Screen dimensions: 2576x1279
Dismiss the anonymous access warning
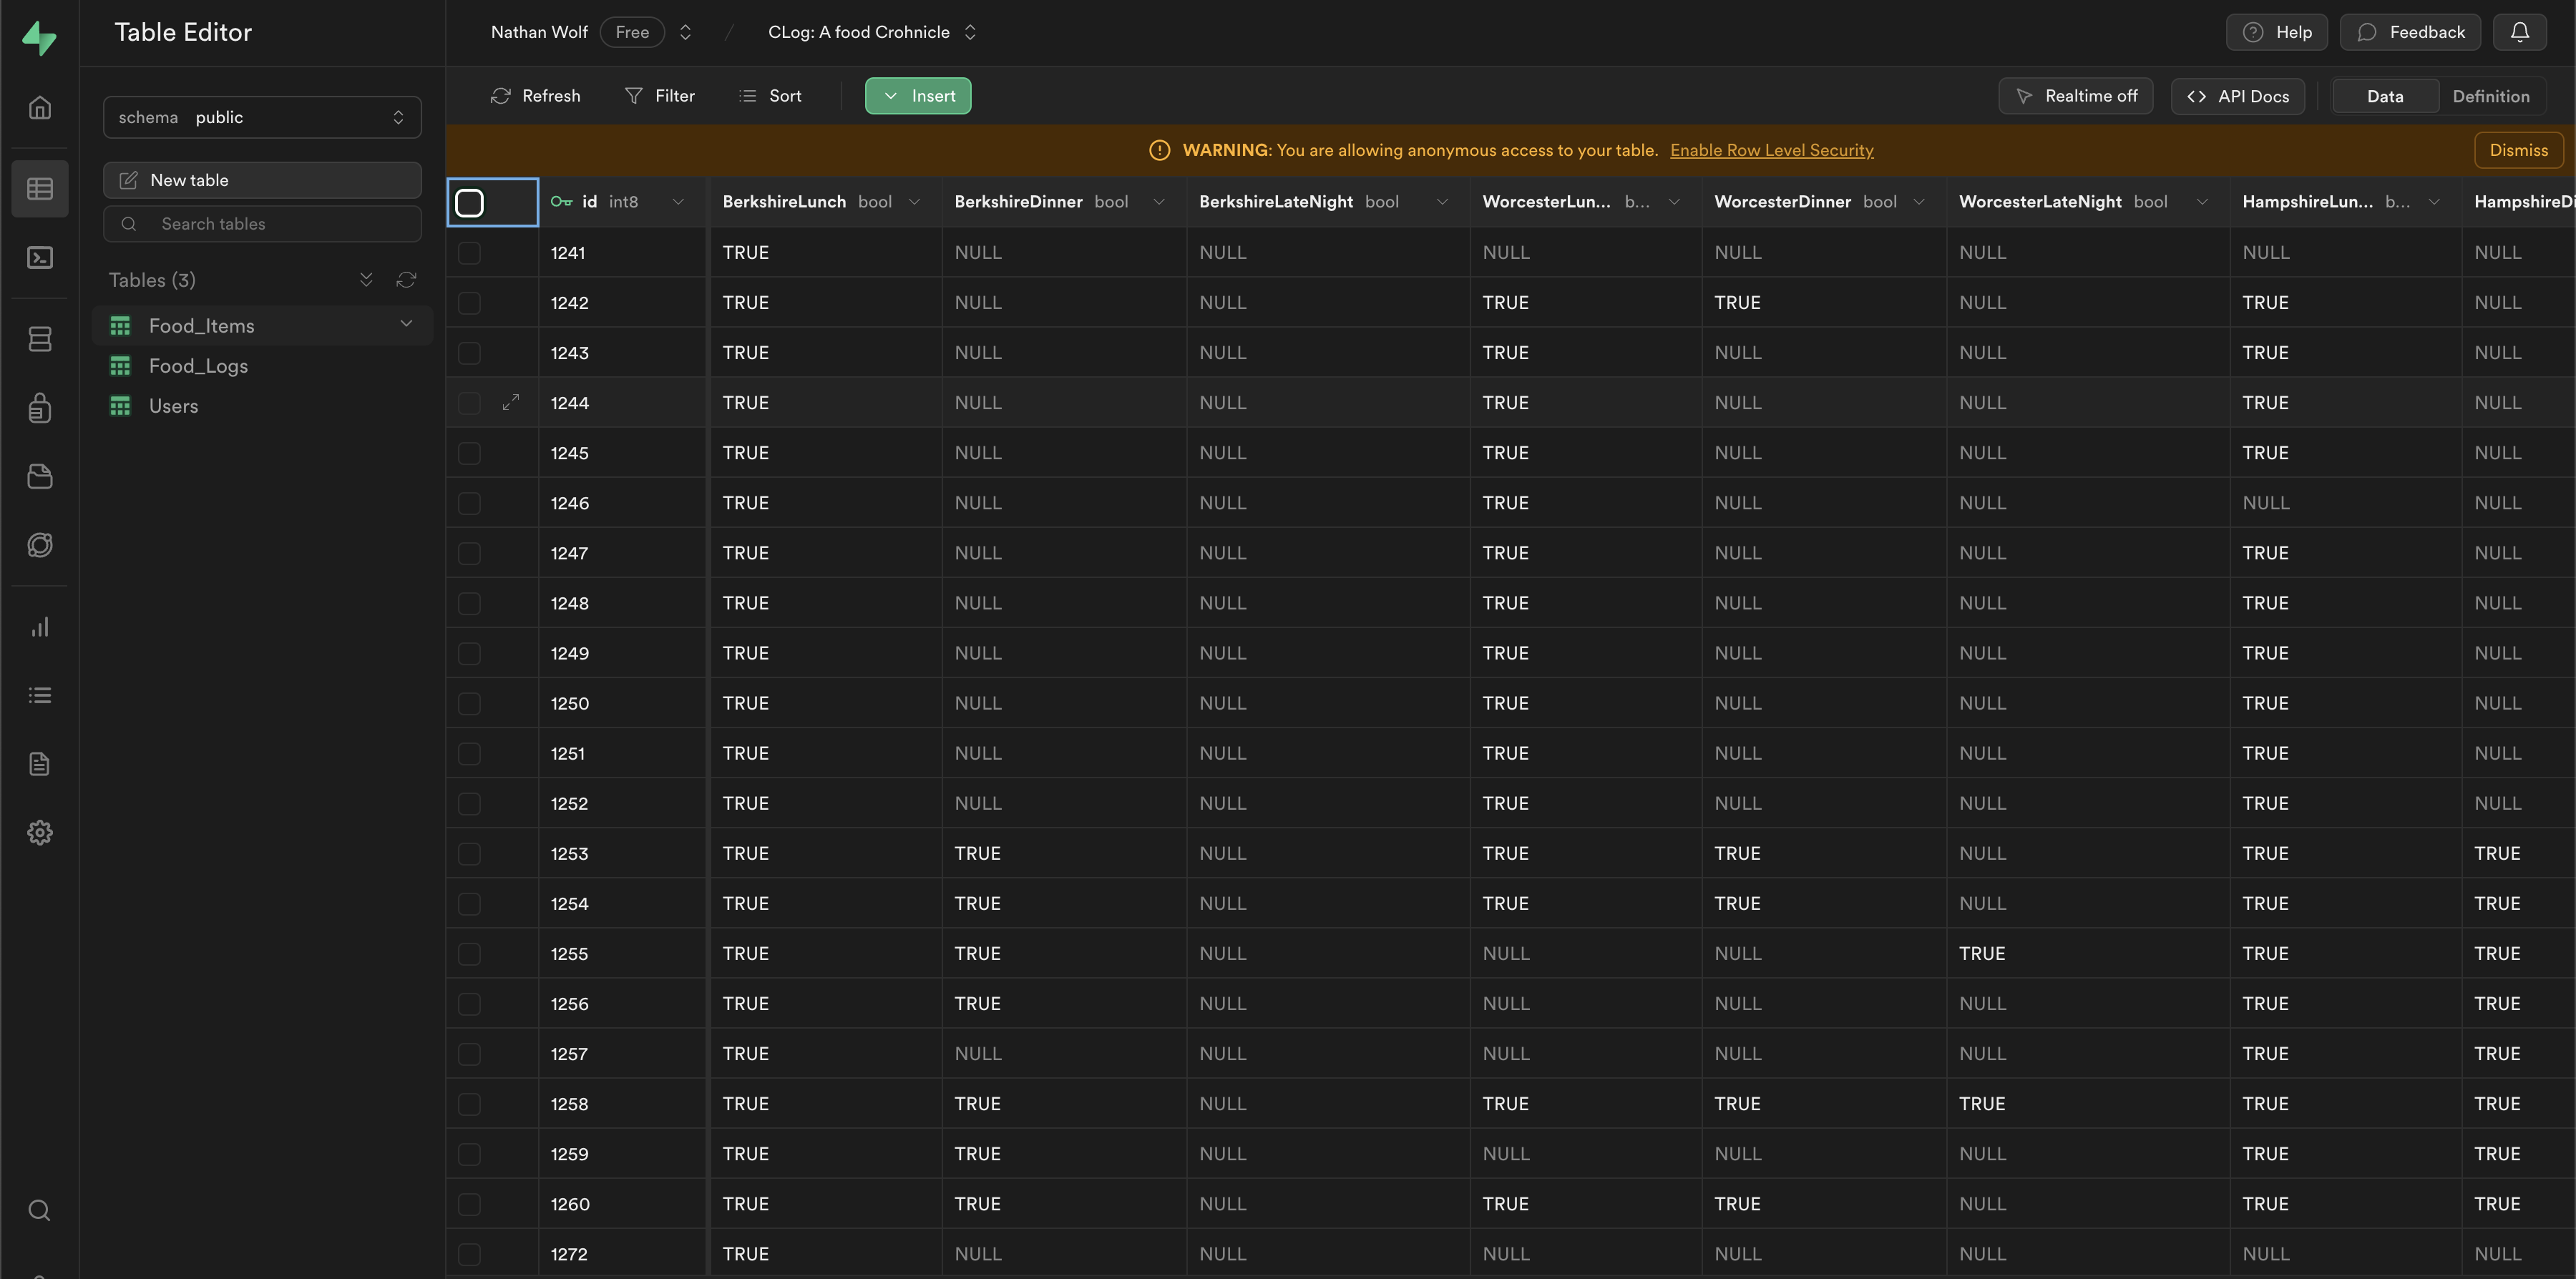[x=2518, y=150]
